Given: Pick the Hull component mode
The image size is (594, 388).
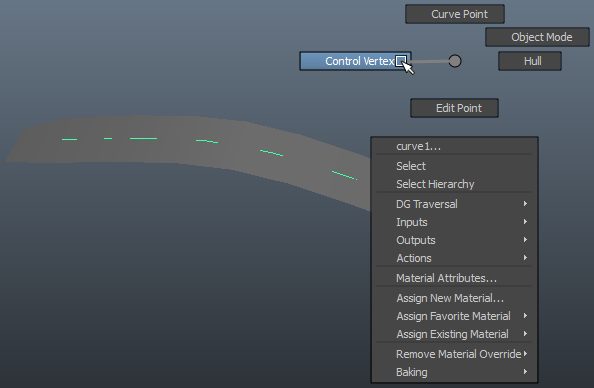Looking at the screenshot, I should 530,61.
